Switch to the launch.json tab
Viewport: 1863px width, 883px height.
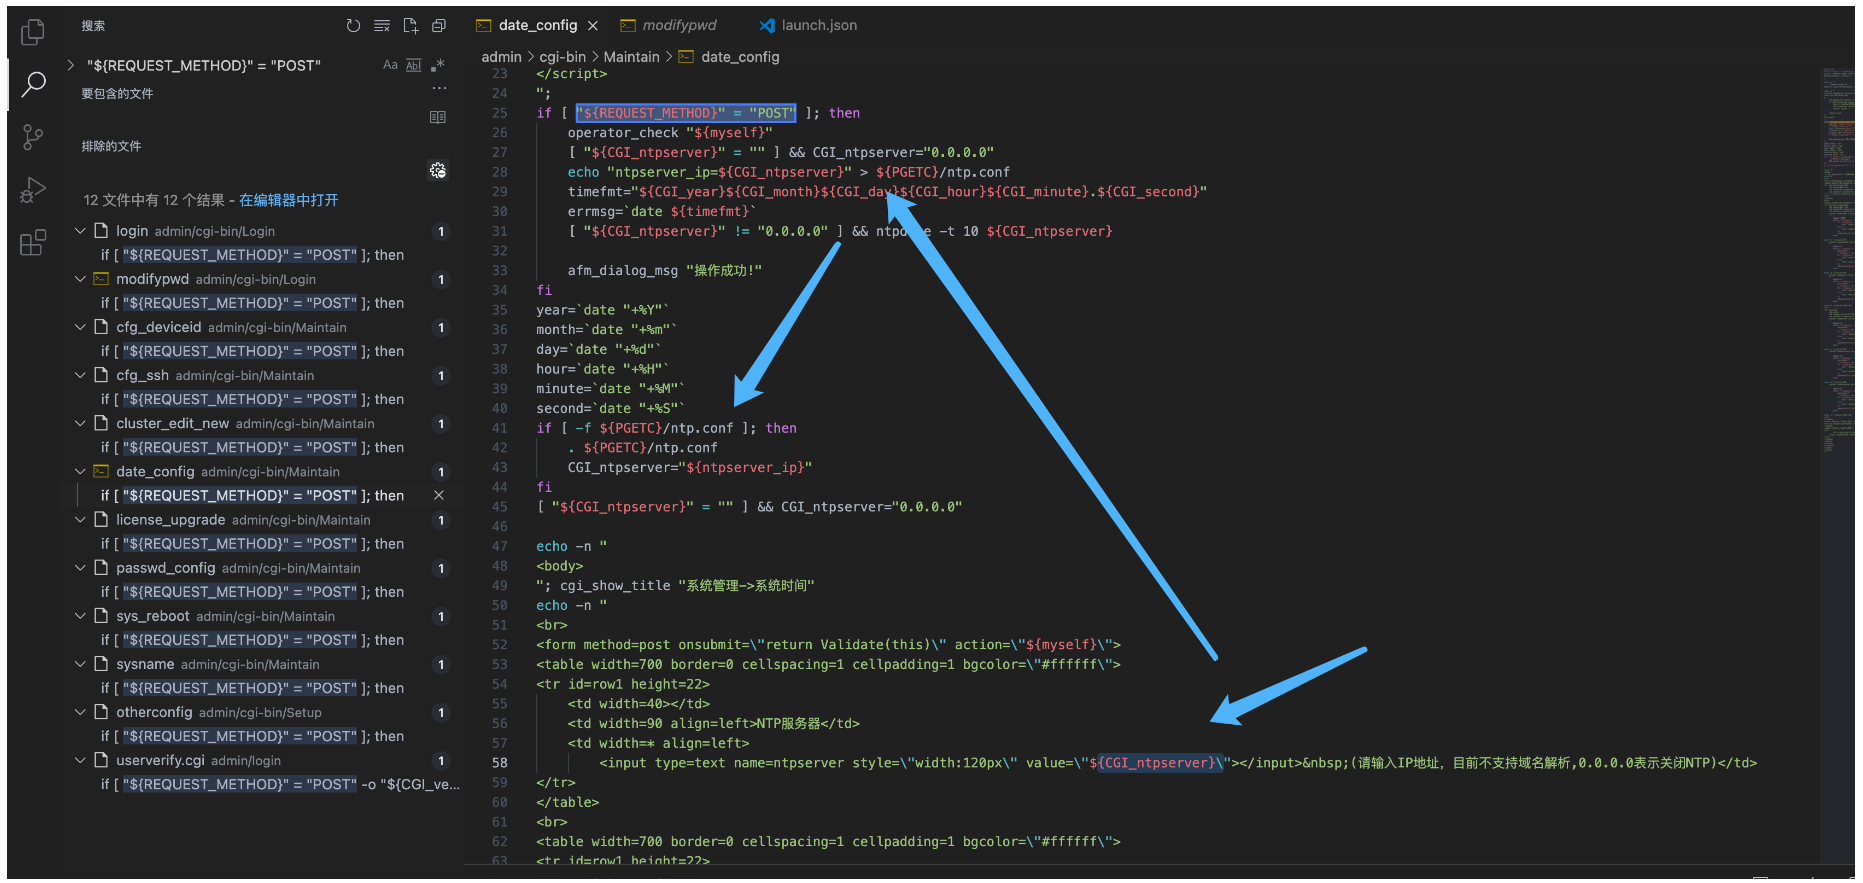click(x=818, y=26)
